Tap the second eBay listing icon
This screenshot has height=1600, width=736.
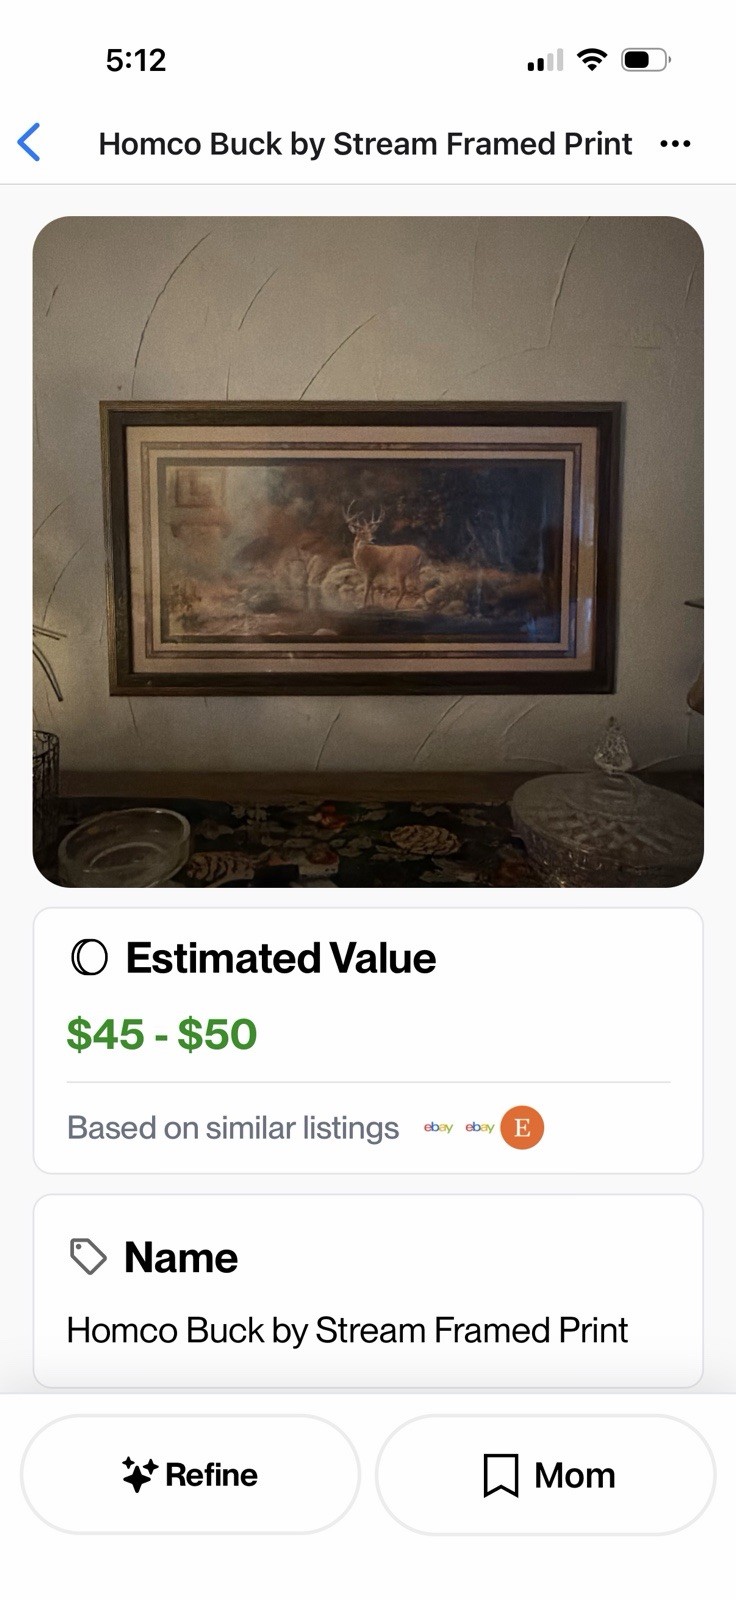pyautogui.click(x=480, y=1128)
